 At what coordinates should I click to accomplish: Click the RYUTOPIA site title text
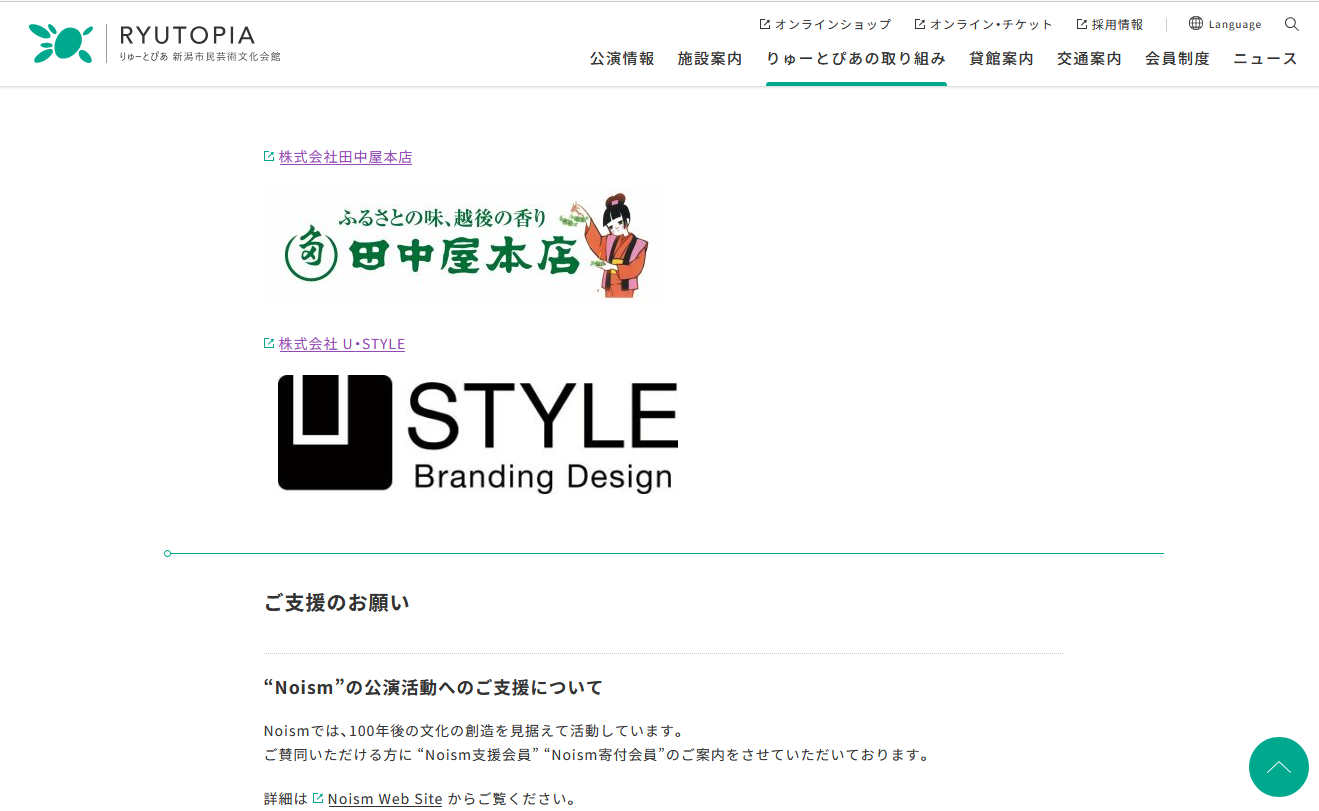tap(187, 36)
